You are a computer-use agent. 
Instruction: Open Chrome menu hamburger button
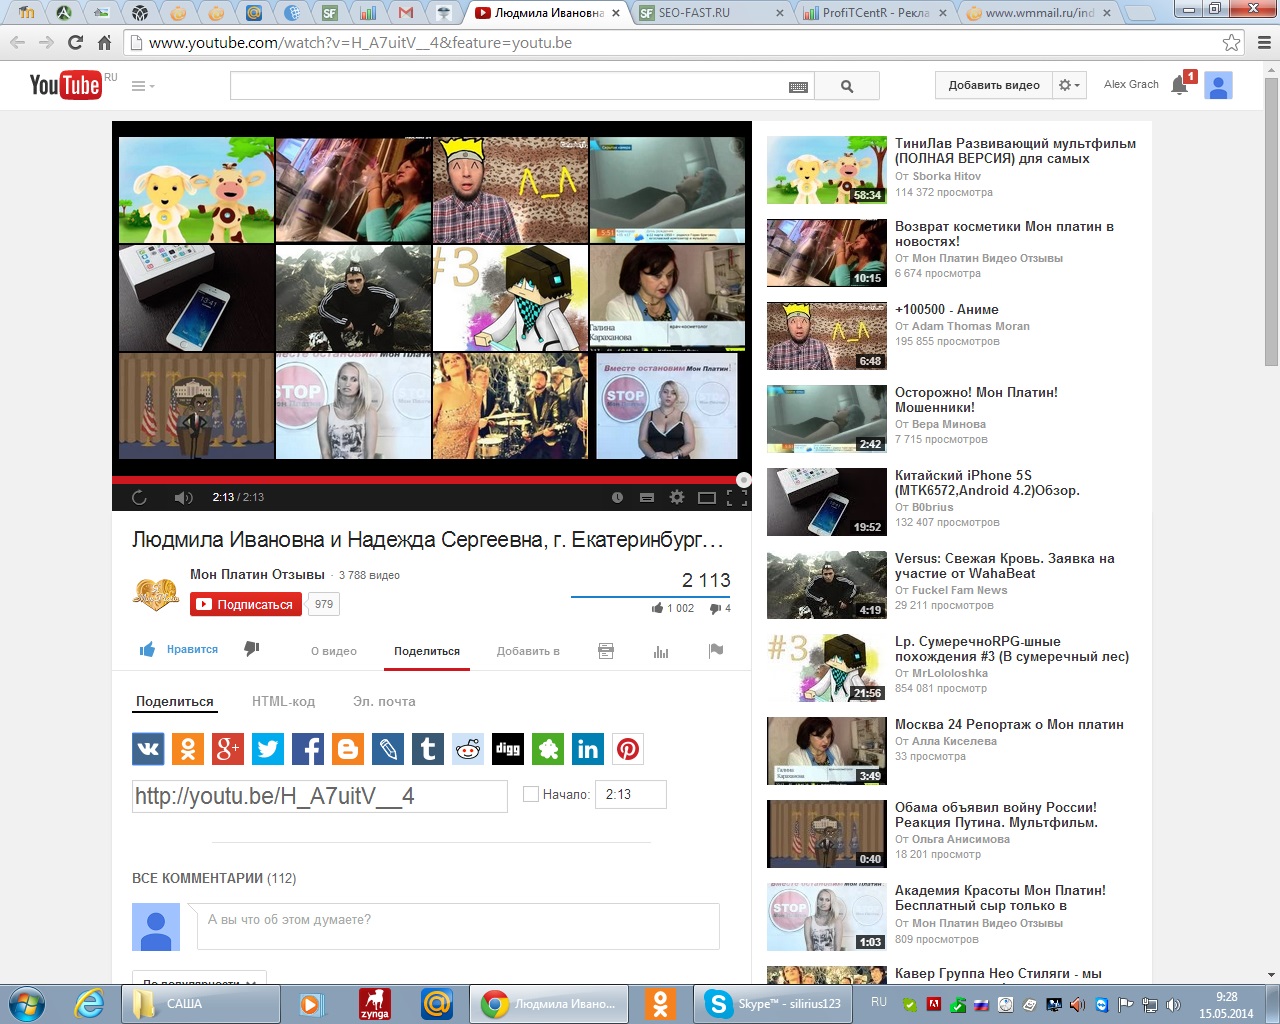[1264, 43]
